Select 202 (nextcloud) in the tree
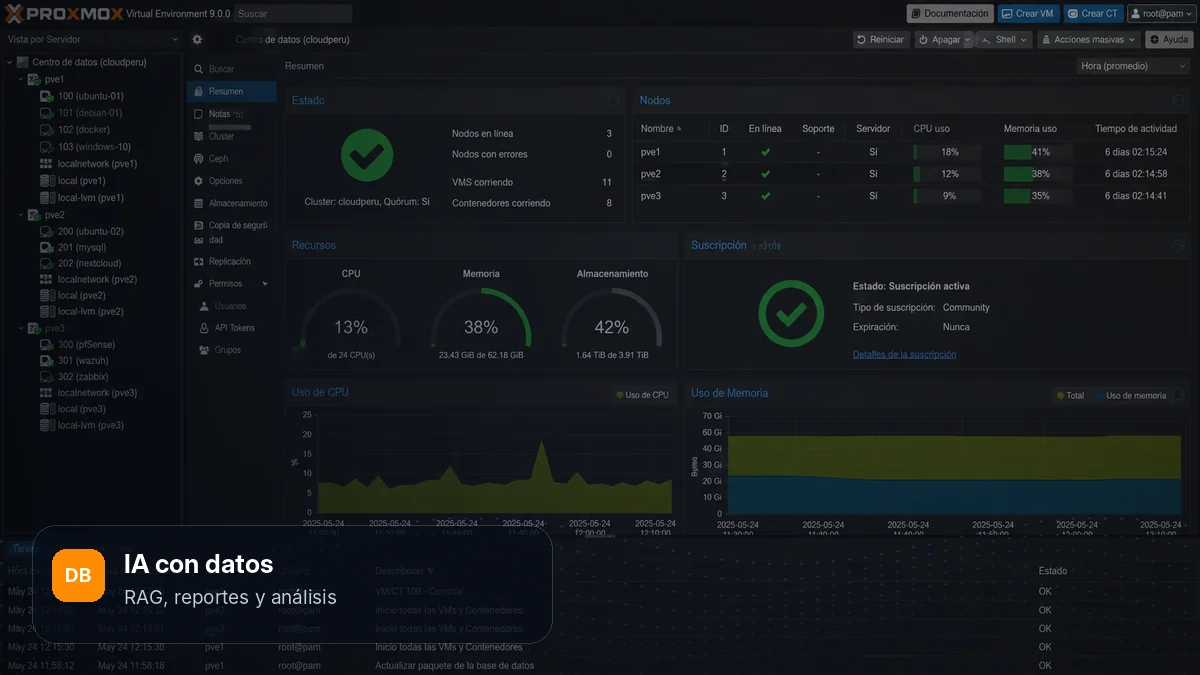Screen dimensions: 1200x675 pos(88,263)
